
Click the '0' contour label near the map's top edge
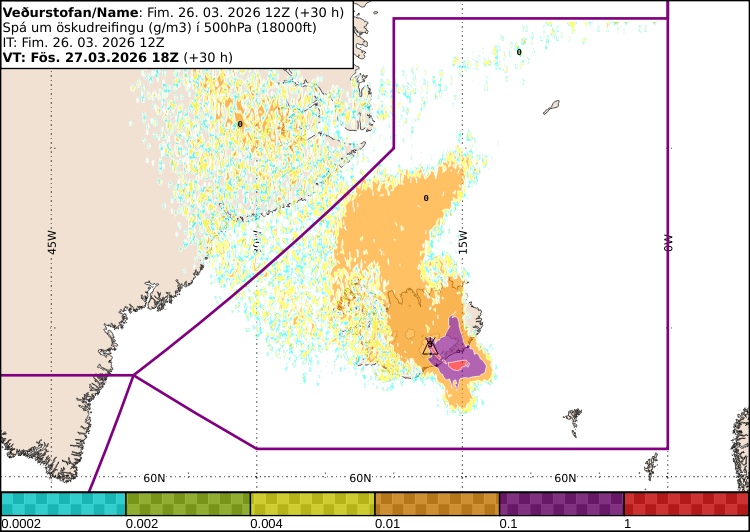(519, 52)
